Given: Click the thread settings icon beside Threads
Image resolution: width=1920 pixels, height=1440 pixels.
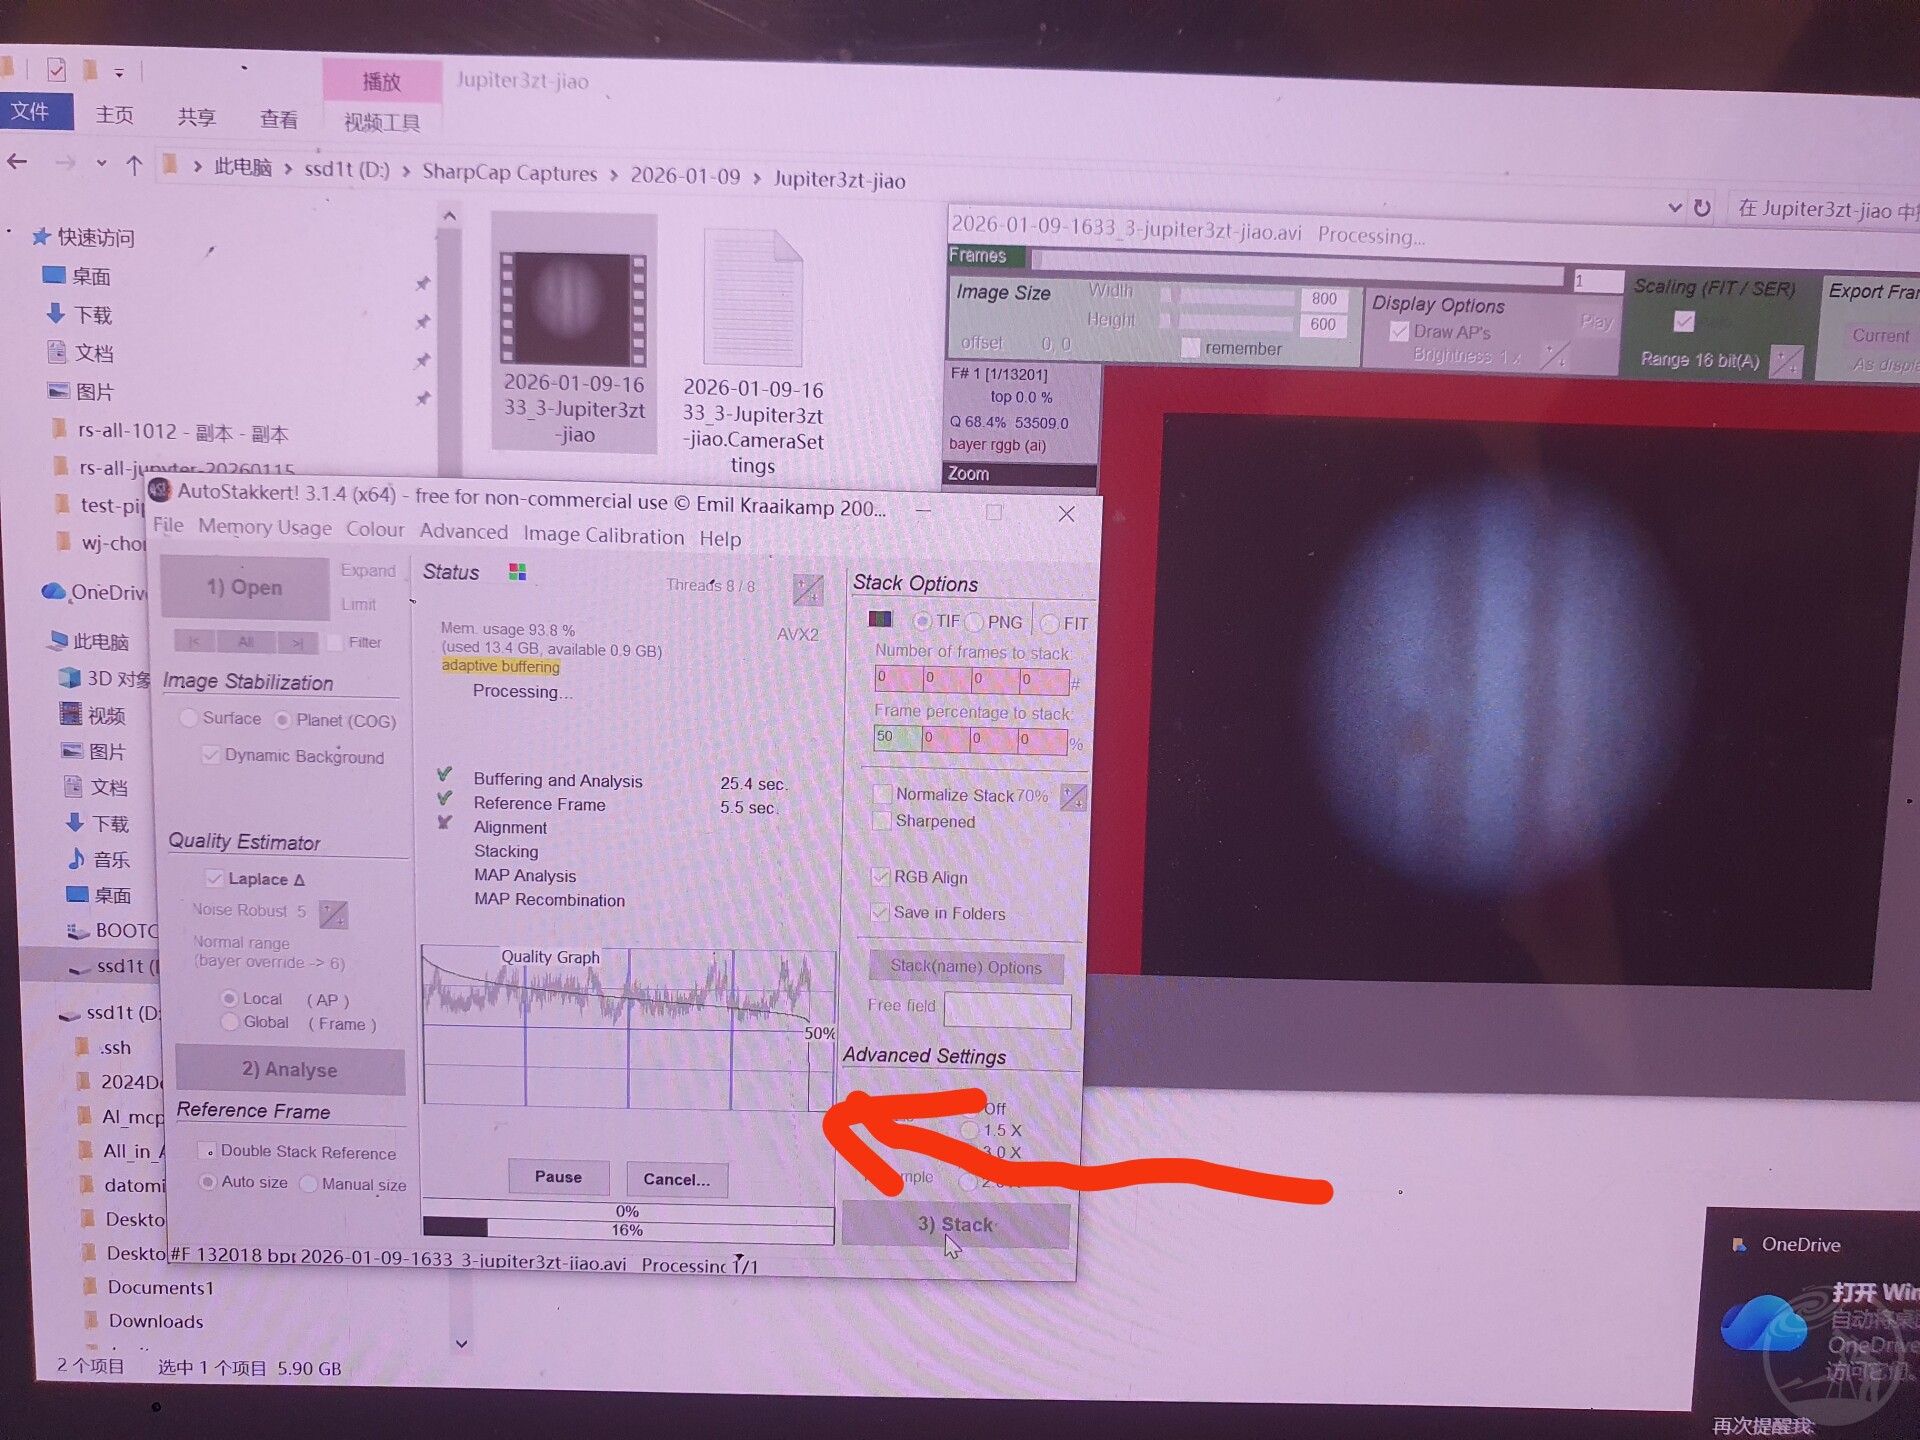Looking at the screenshot, I should tap(807, 589).
